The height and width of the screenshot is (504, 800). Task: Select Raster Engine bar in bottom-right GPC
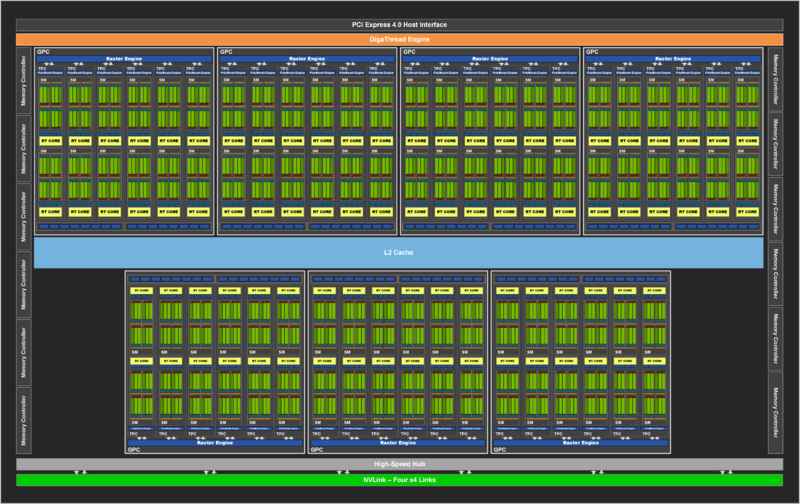tap(582, 442)
